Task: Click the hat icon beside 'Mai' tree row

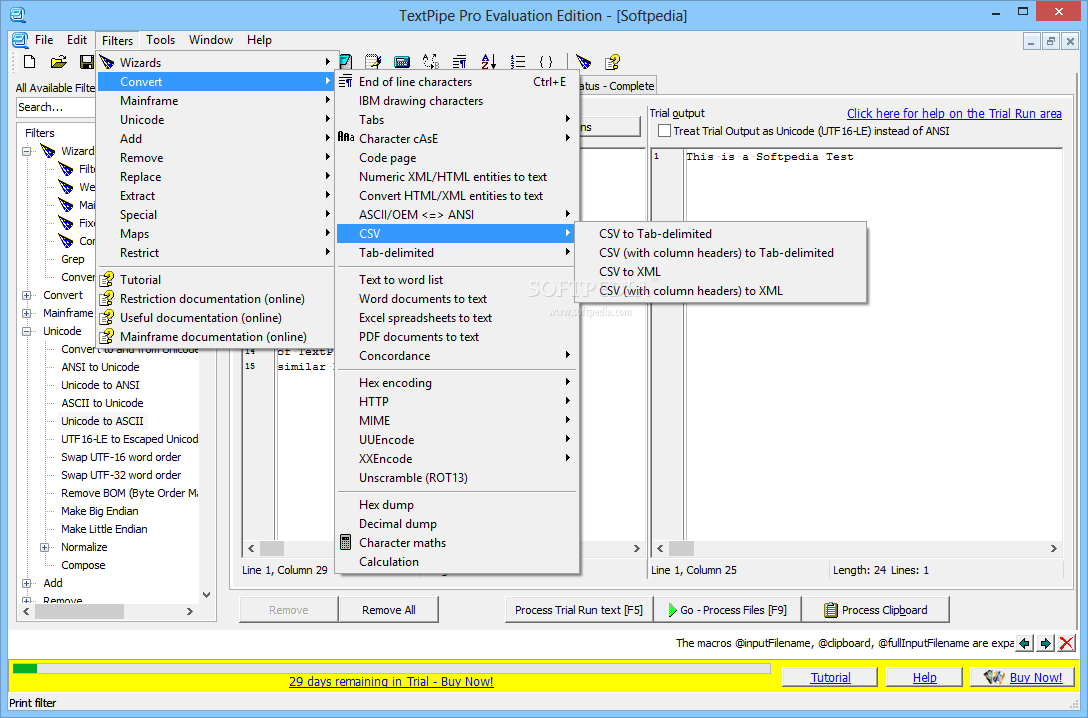Action: point(66,205)
